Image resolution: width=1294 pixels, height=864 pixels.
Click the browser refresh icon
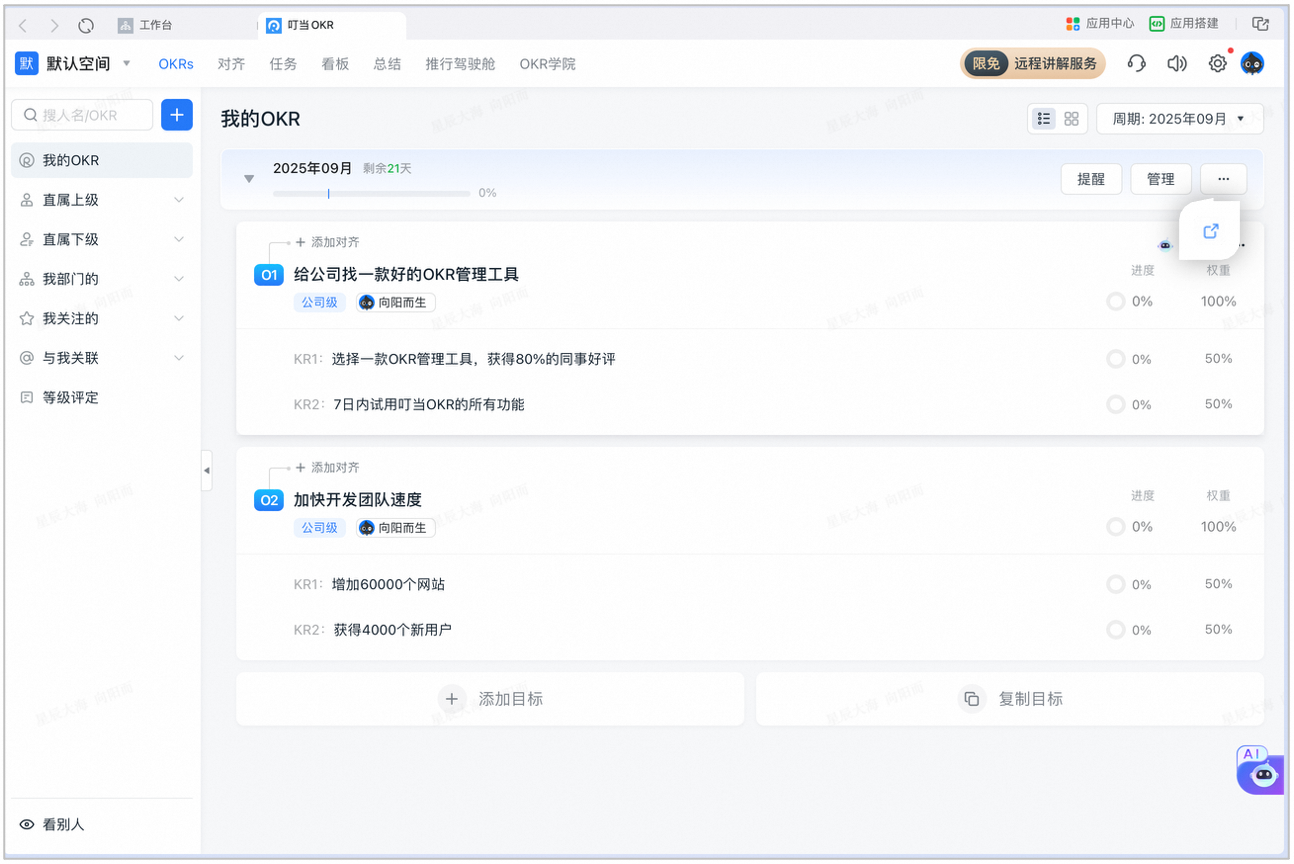click(86, 25)
